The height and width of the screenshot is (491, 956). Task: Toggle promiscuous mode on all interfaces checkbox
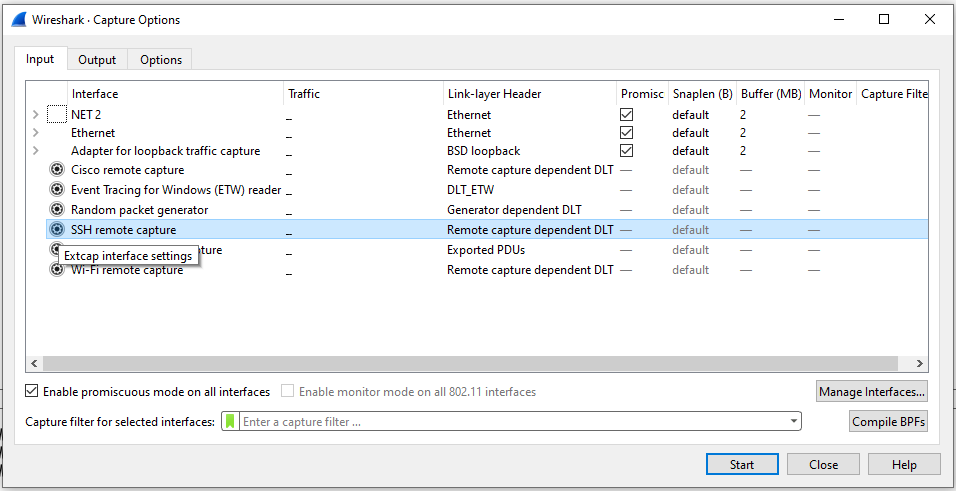(x=32, y=392)
